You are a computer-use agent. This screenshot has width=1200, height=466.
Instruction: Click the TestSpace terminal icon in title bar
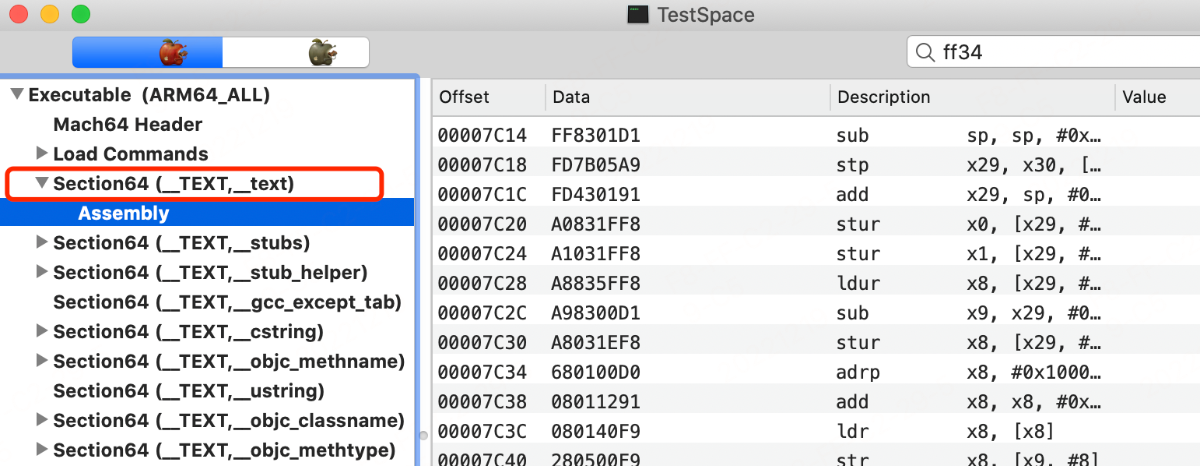click(636, 14)
